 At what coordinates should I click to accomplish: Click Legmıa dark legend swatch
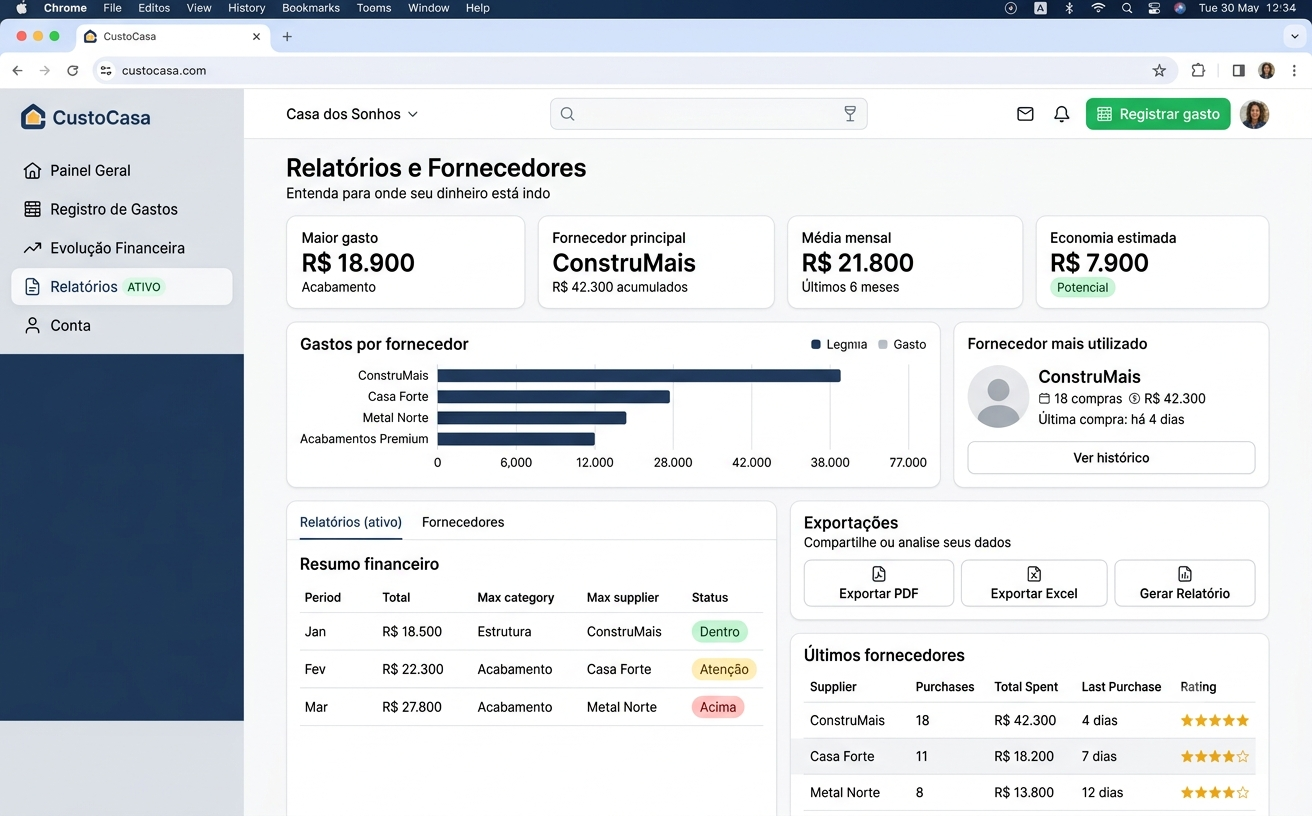816,344
